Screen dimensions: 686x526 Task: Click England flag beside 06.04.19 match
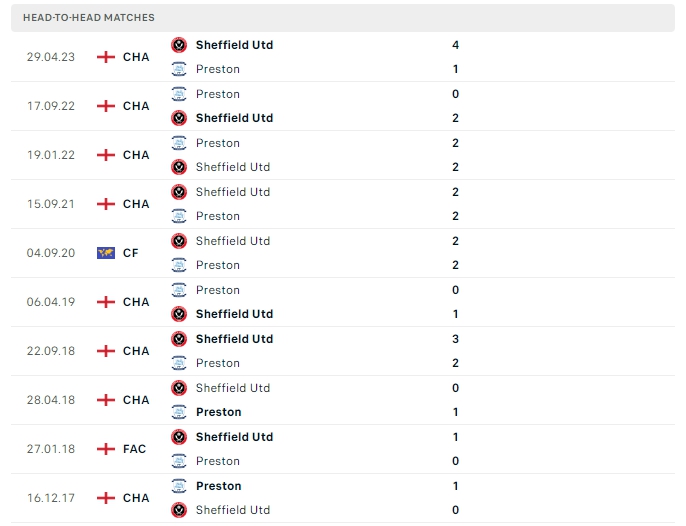coord(106,302)
